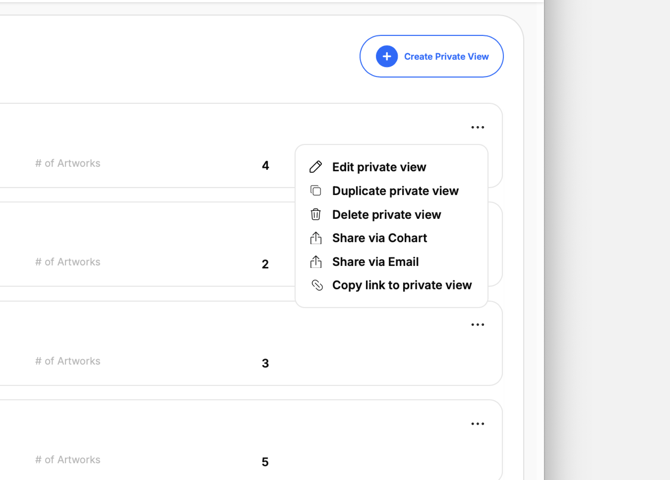The height and width of the screenshot is (480, 670).
Task: Open the options menu for the 3 artworks card
Action: point(478,325)
